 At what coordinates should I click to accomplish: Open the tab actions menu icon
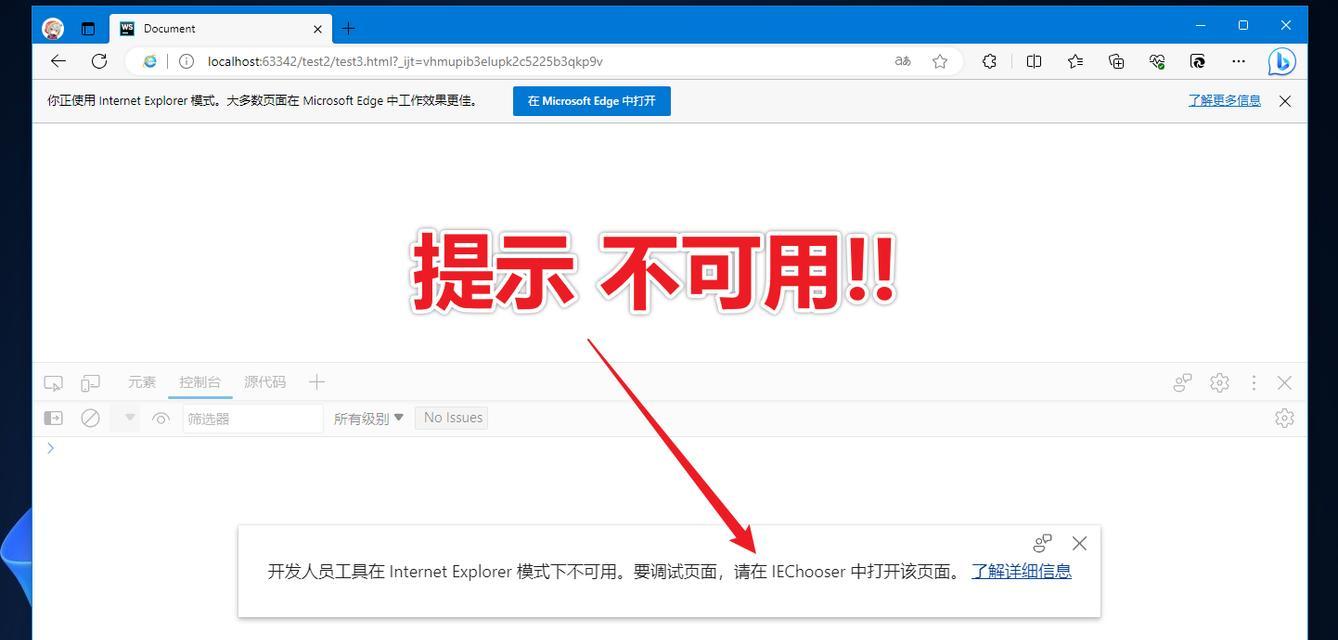pyautogui.click(x=88, y=28)
